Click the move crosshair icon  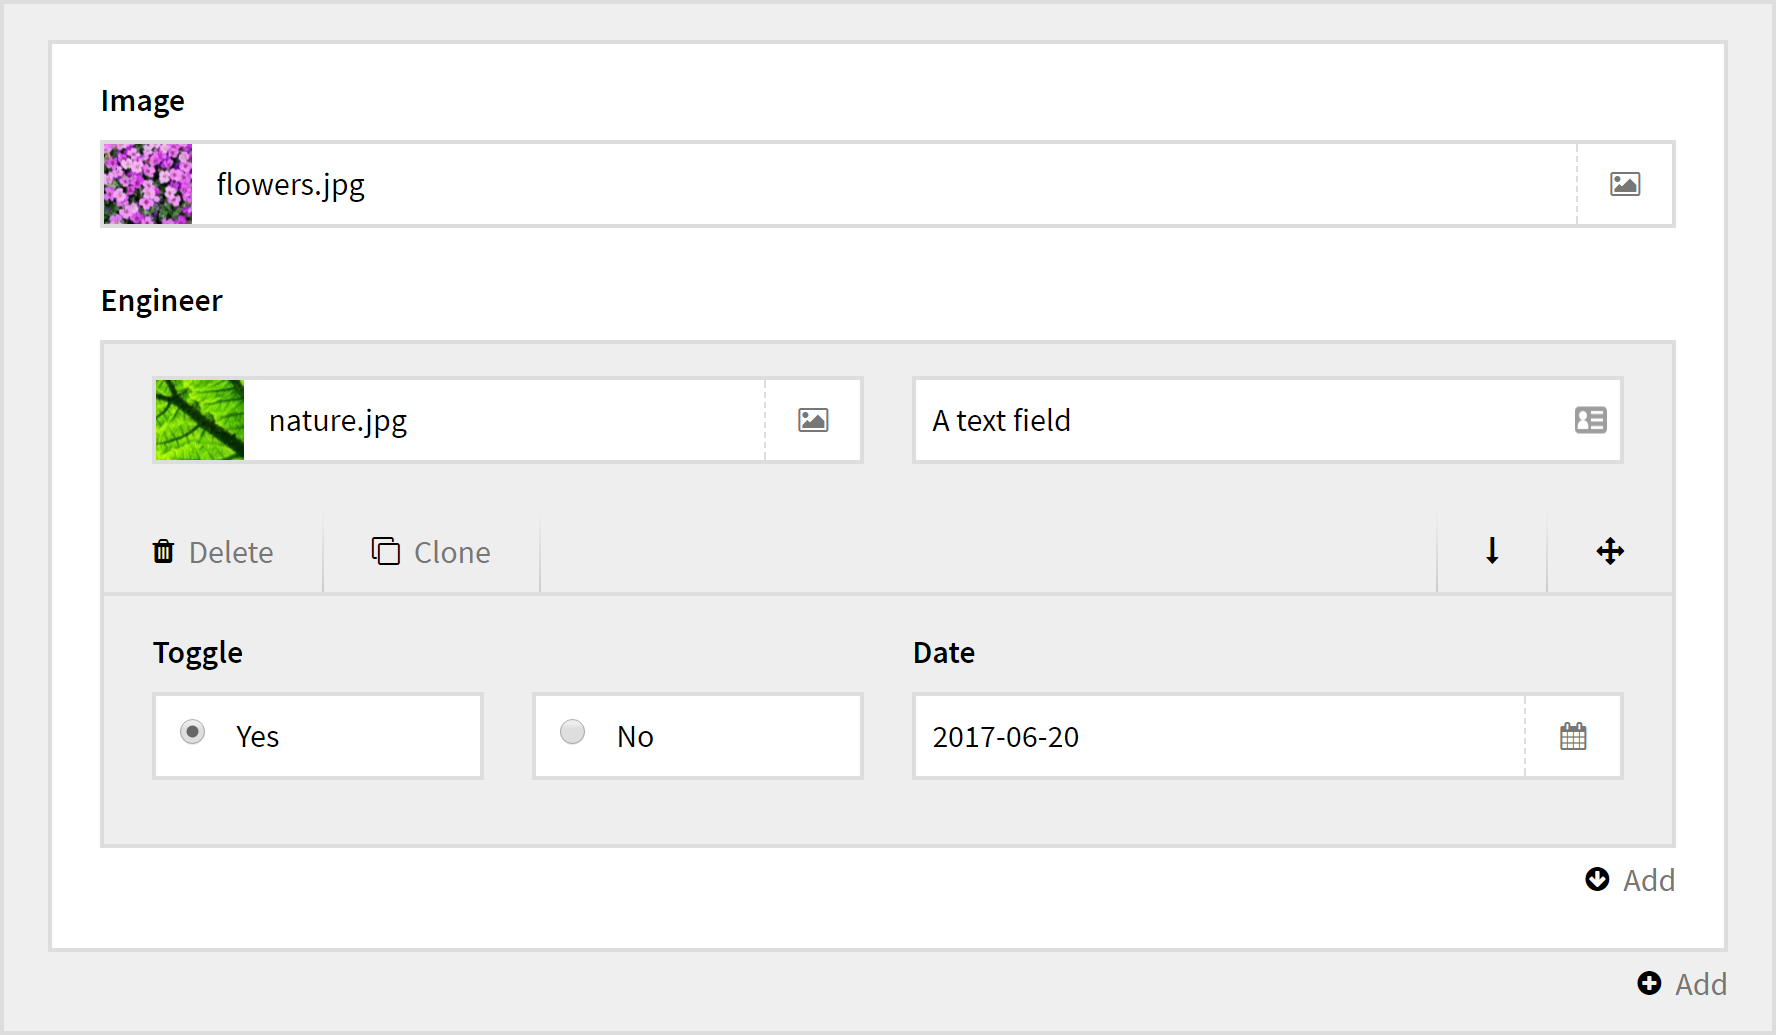1610,551
